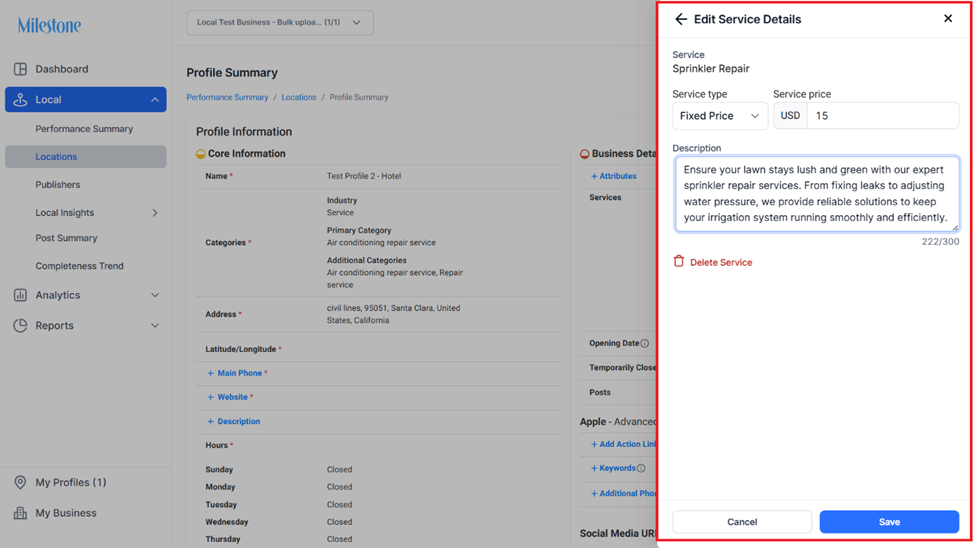Click the Performance Summary breadcrumb link
Image resolution: width=974 pixels, height=548 pixels.
(227, 98)
